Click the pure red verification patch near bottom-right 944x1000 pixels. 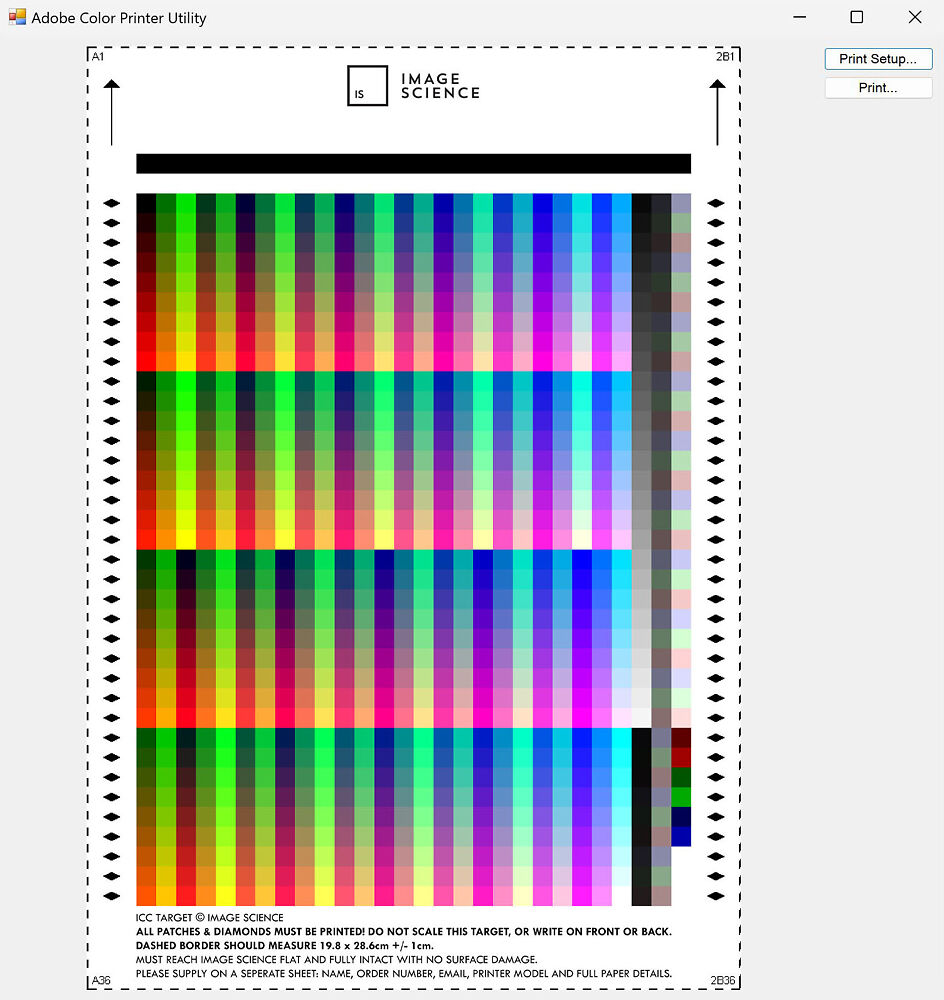[x=681, y=757]
